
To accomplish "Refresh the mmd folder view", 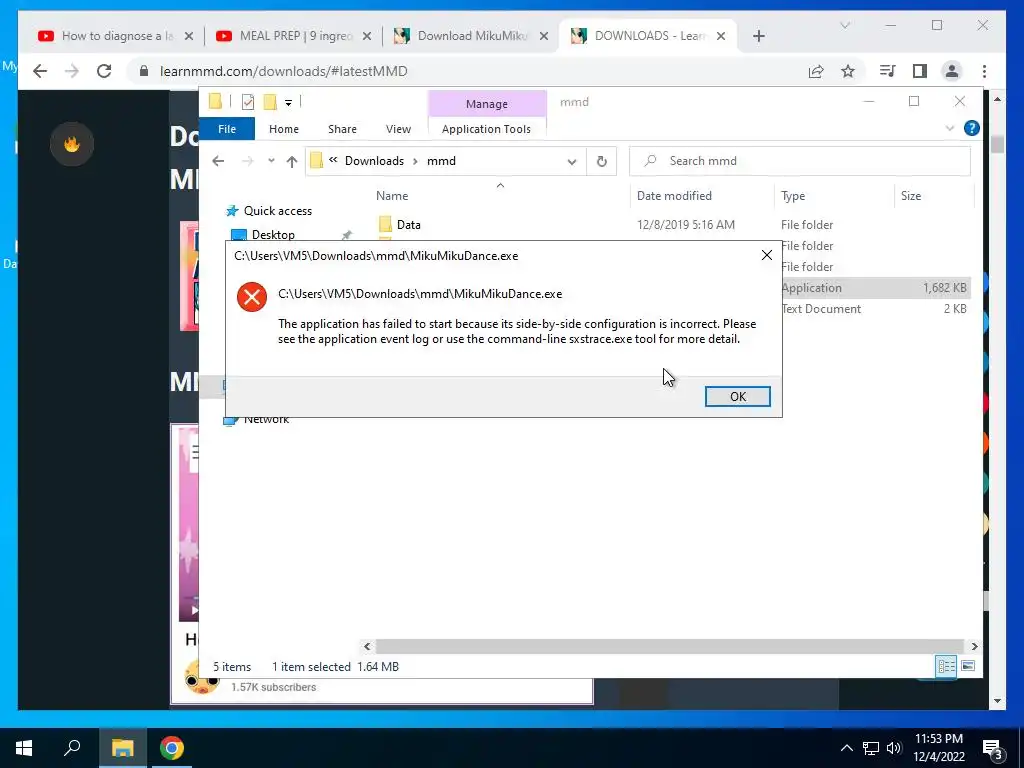I will tap(601, 161).
